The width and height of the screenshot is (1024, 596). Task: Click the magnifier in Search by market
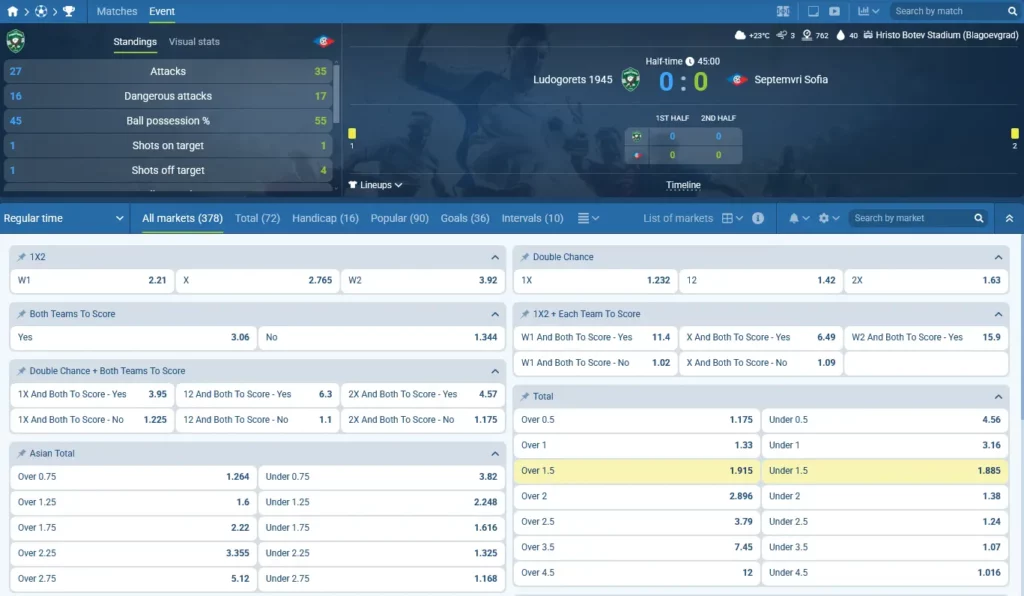point(979,218)
